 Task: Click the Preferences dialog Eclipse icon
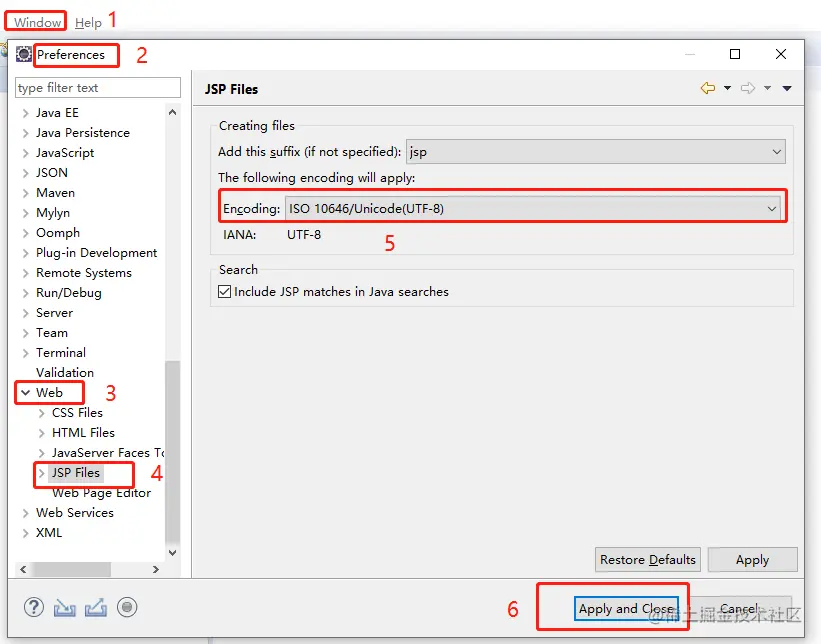(24, 54)
